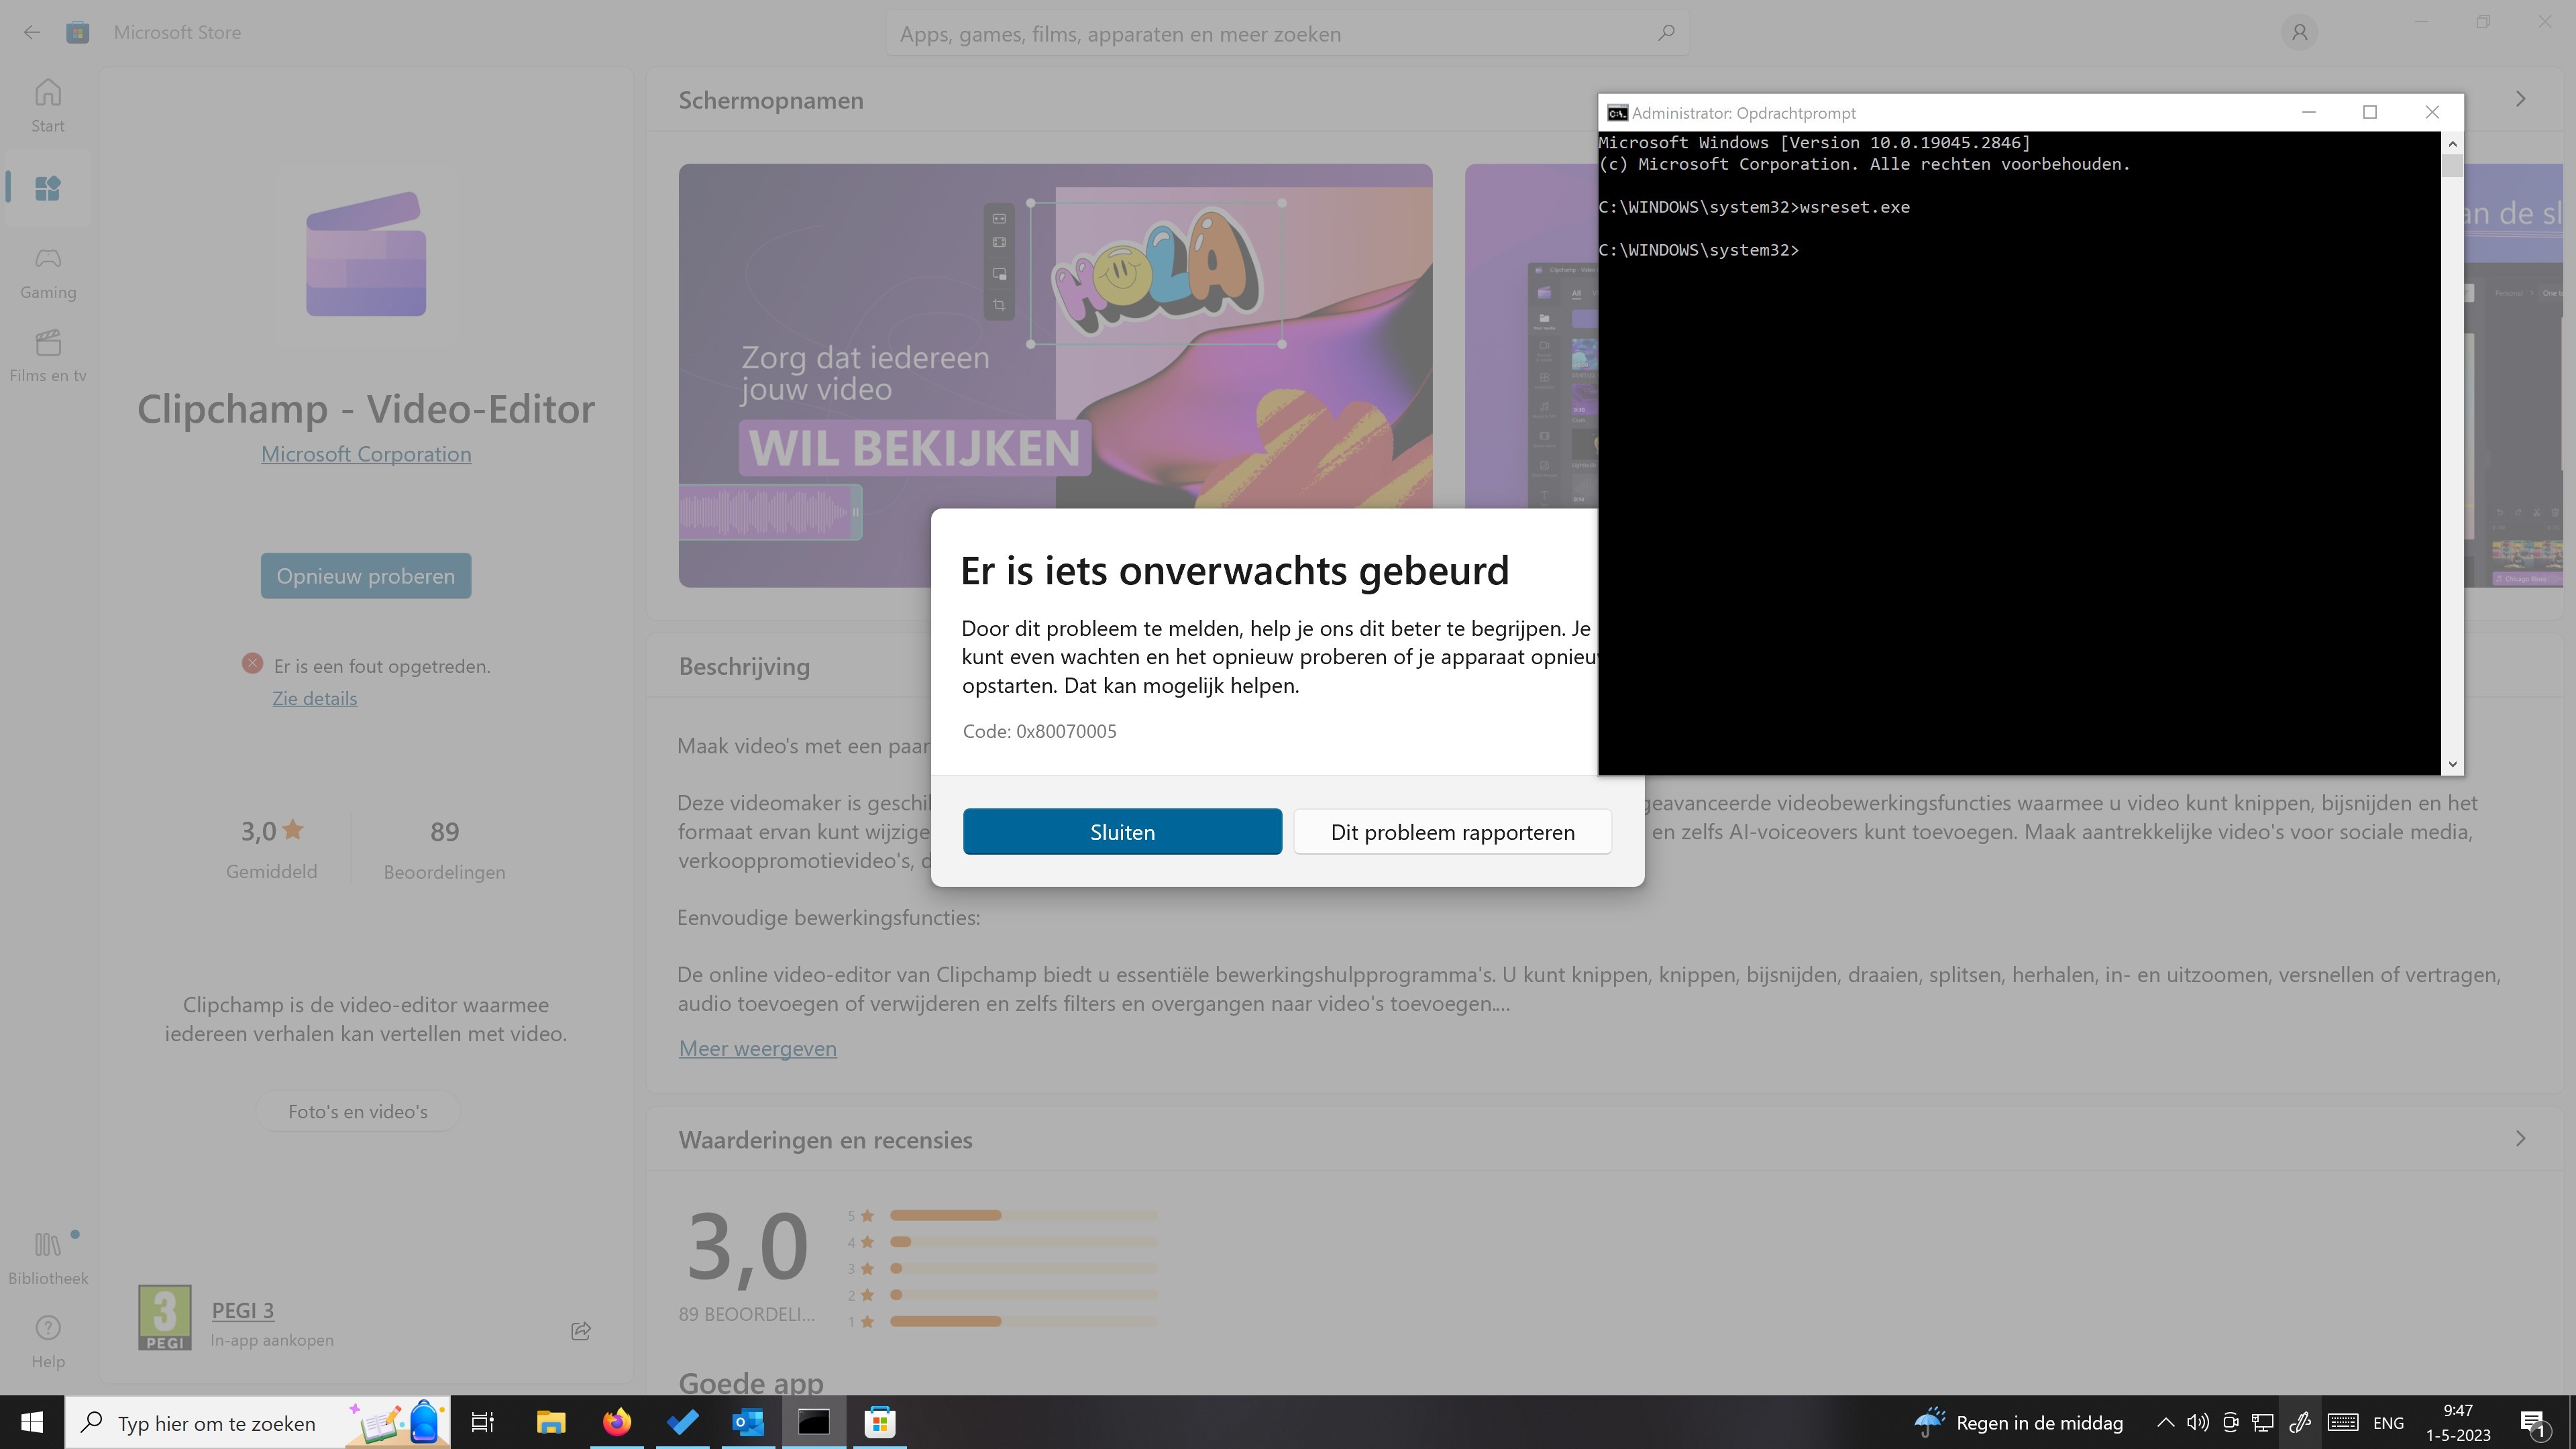
Task: Select the Apps icon in Store sidebar
Action: (47, 188)
